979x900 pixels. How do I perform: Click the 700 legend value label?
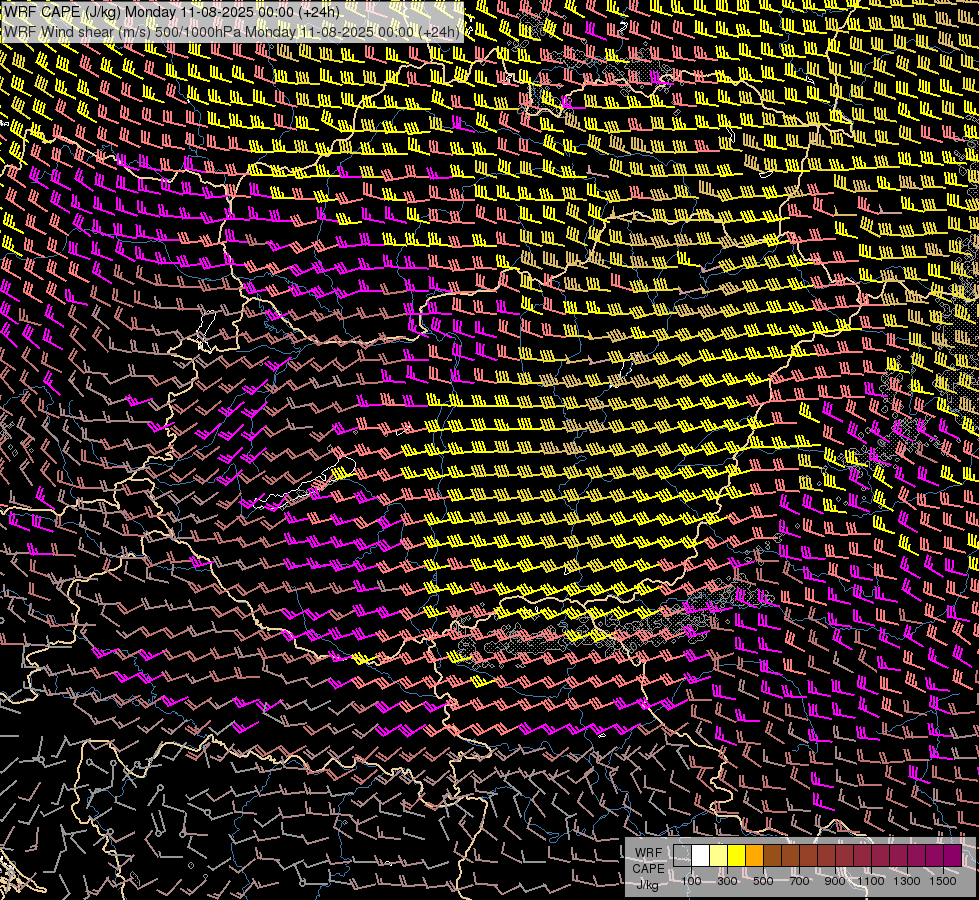[x=799, y=881]
